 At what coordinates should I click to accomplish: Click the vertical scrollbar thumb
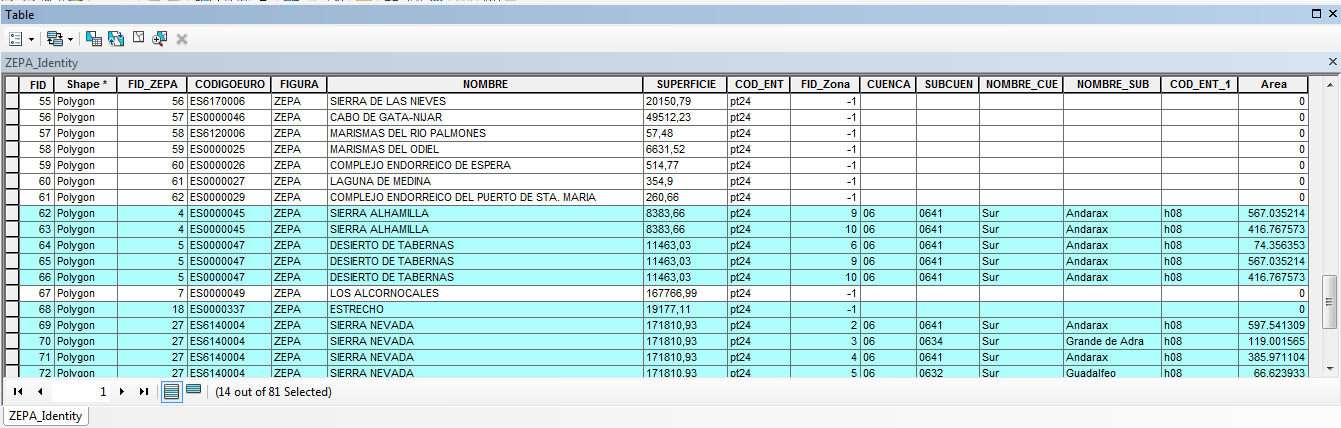click(1329, 294)
